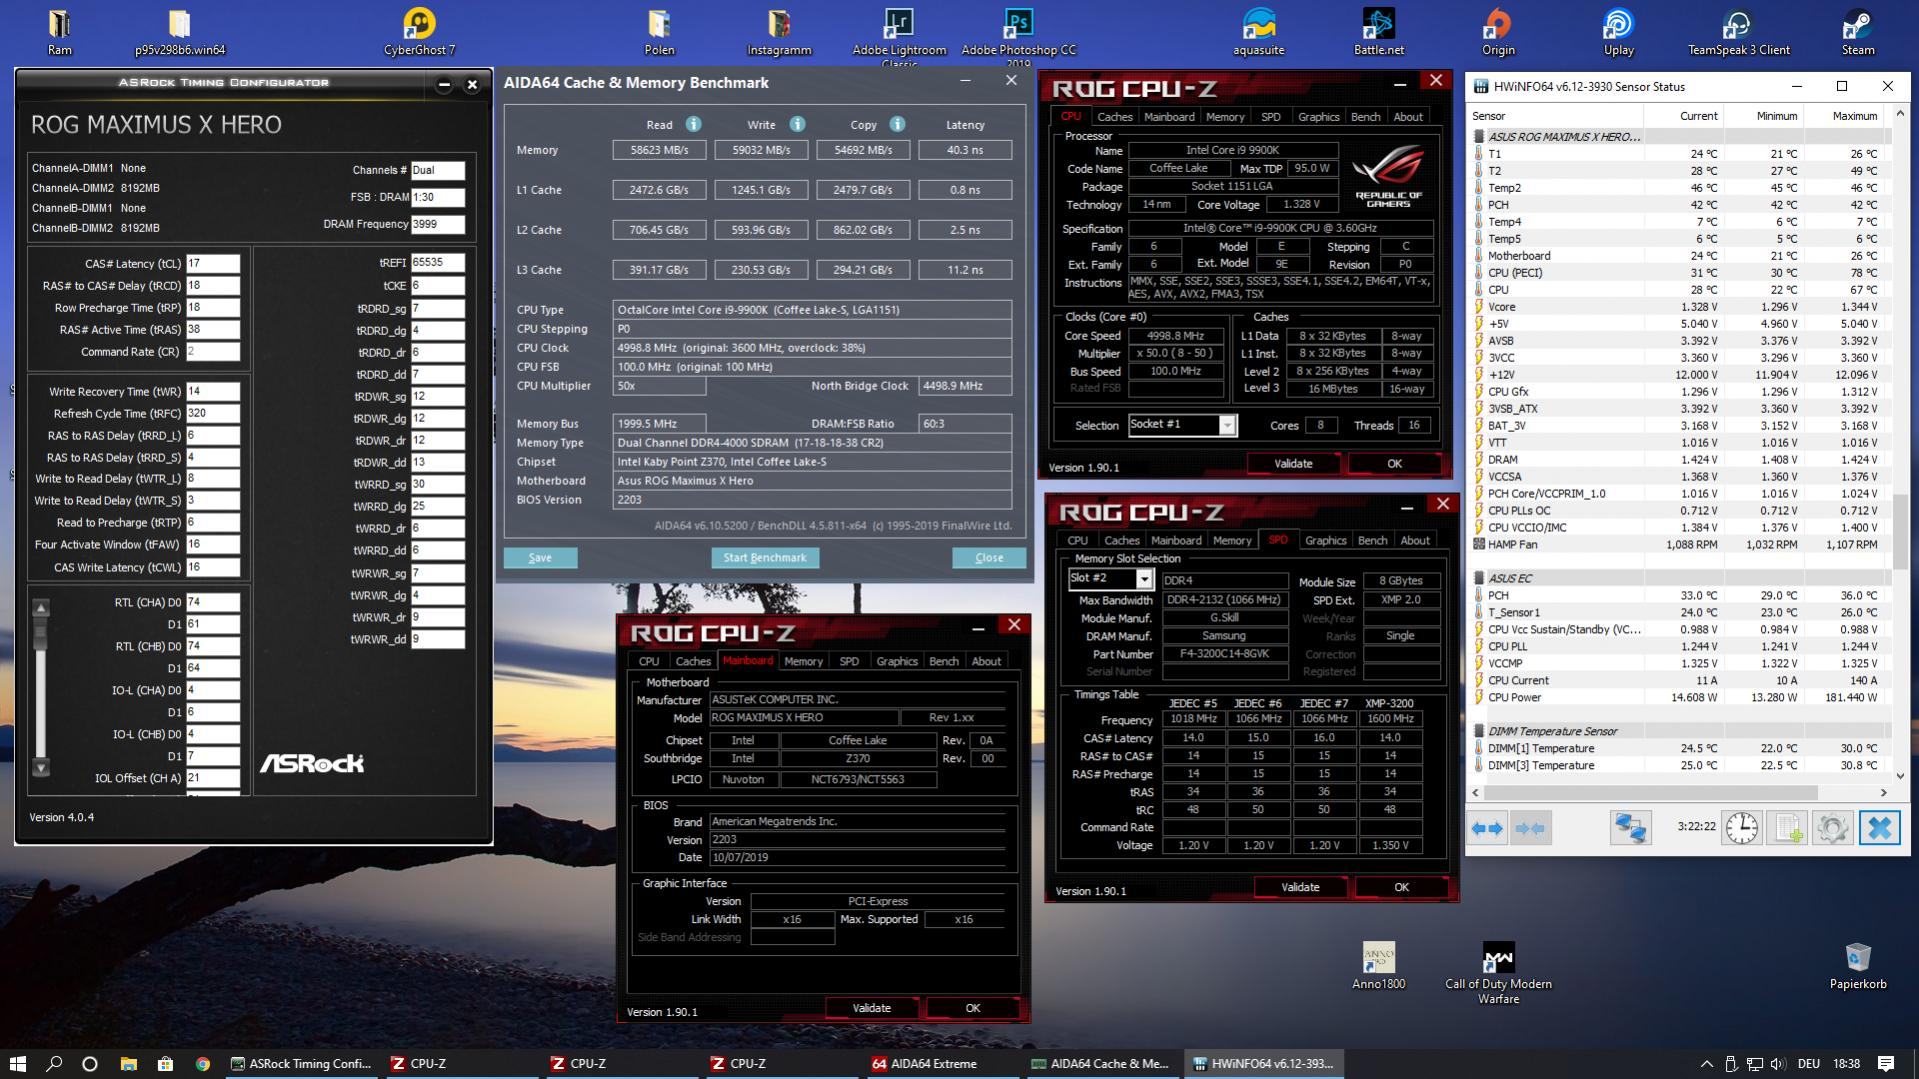The image size is (1919, 1079).
Task: Click HWiNFO start logging sheet icon
Action: tap(1787, 828)
